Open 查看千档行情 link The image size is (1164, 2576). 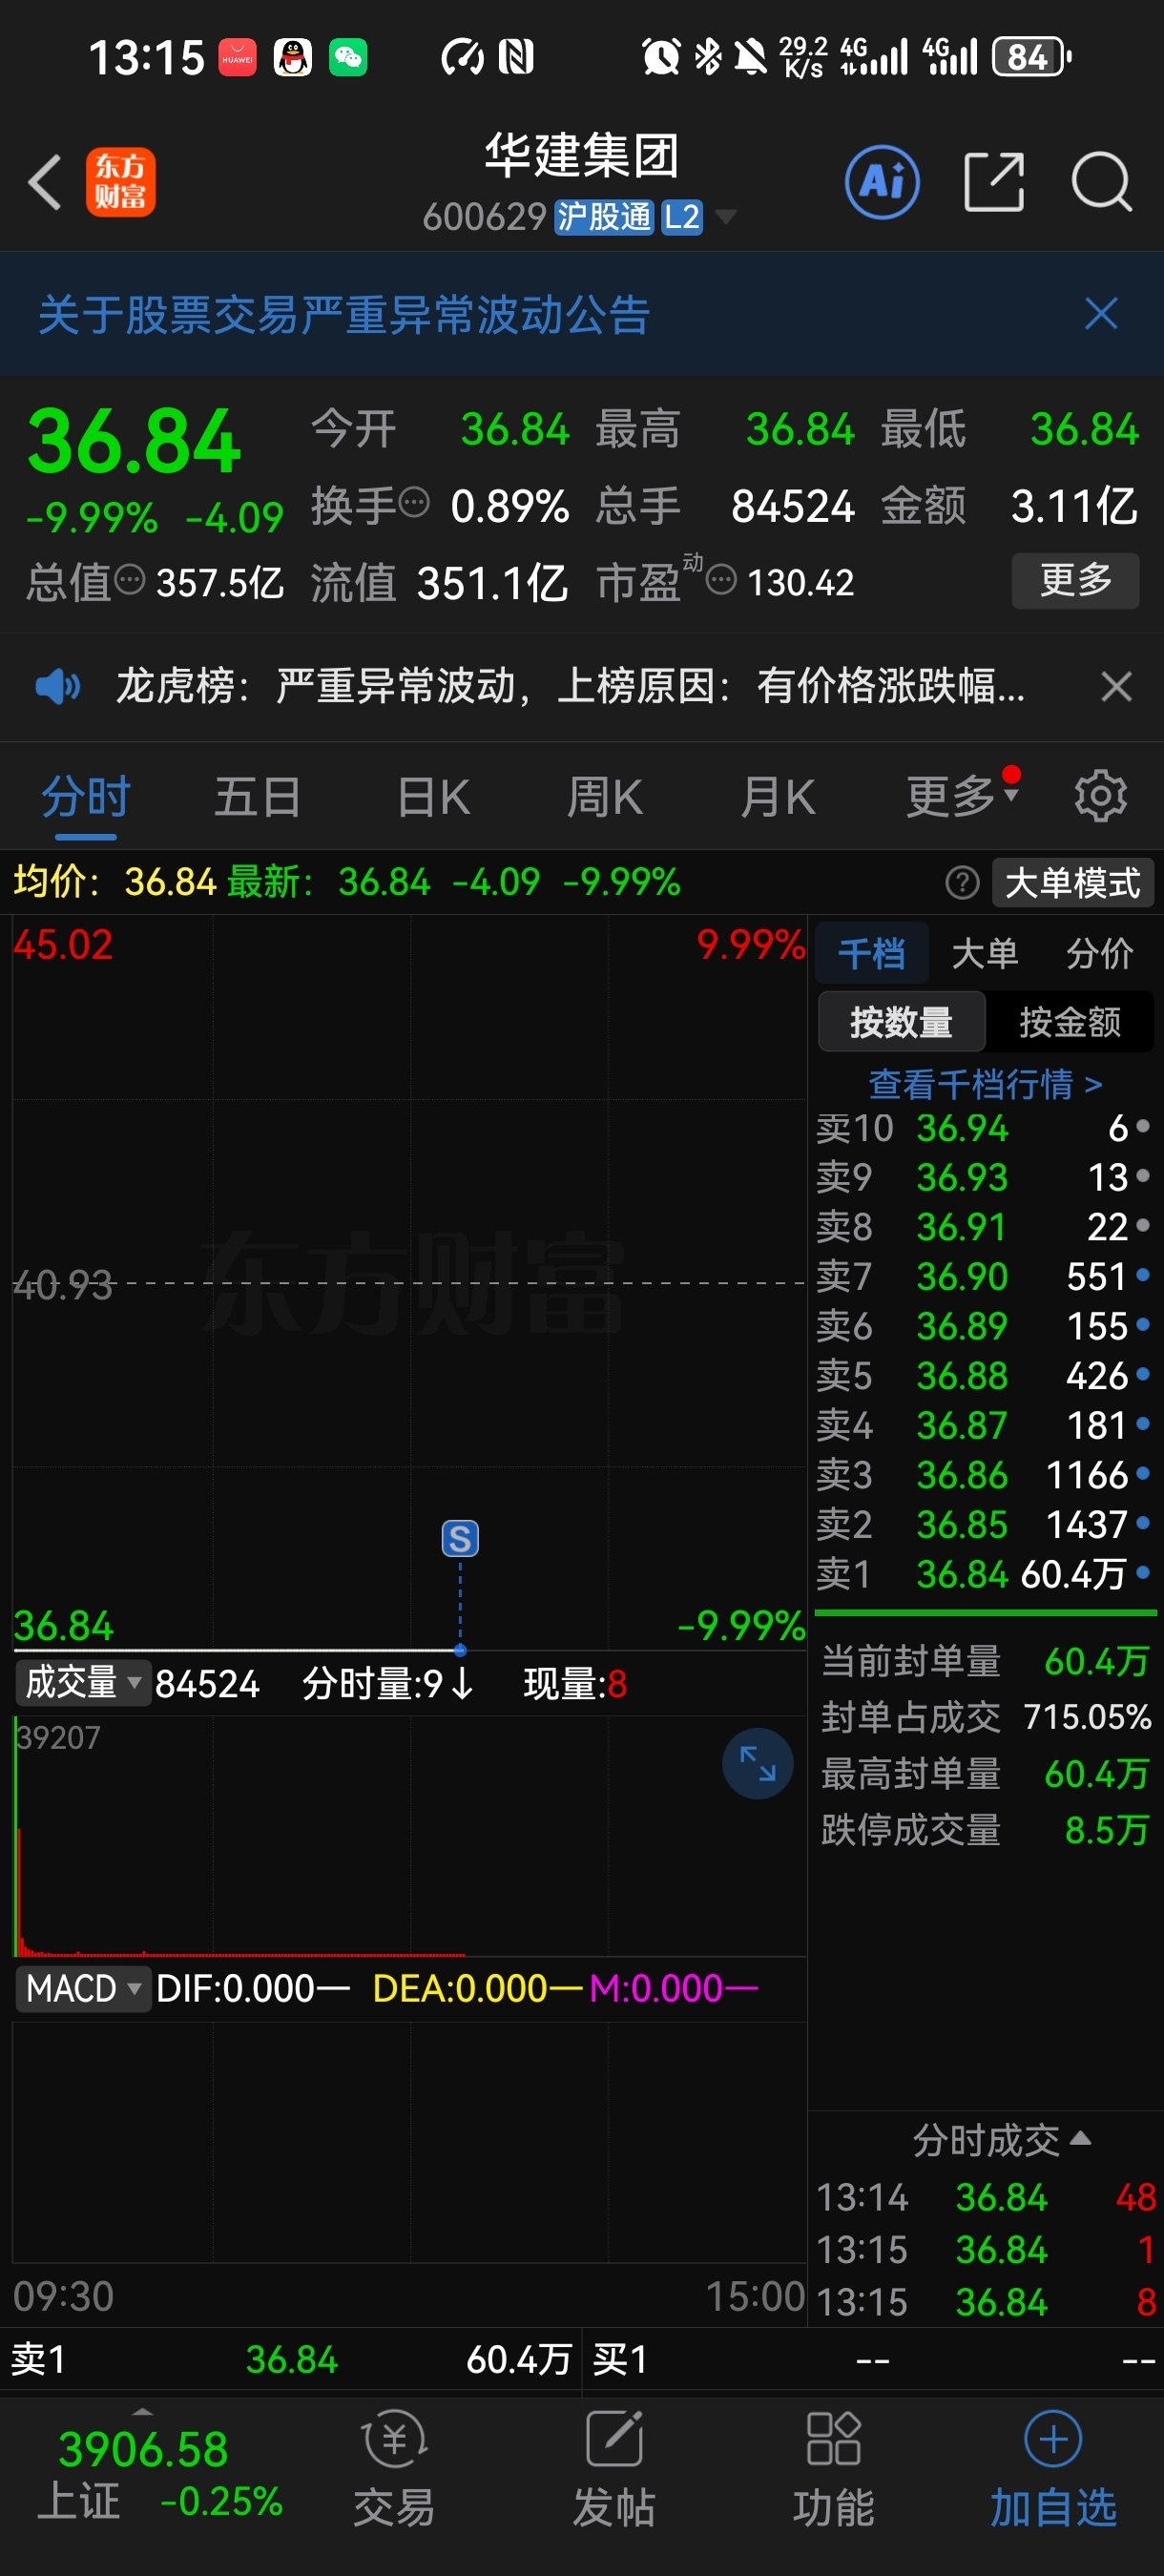985,1084
